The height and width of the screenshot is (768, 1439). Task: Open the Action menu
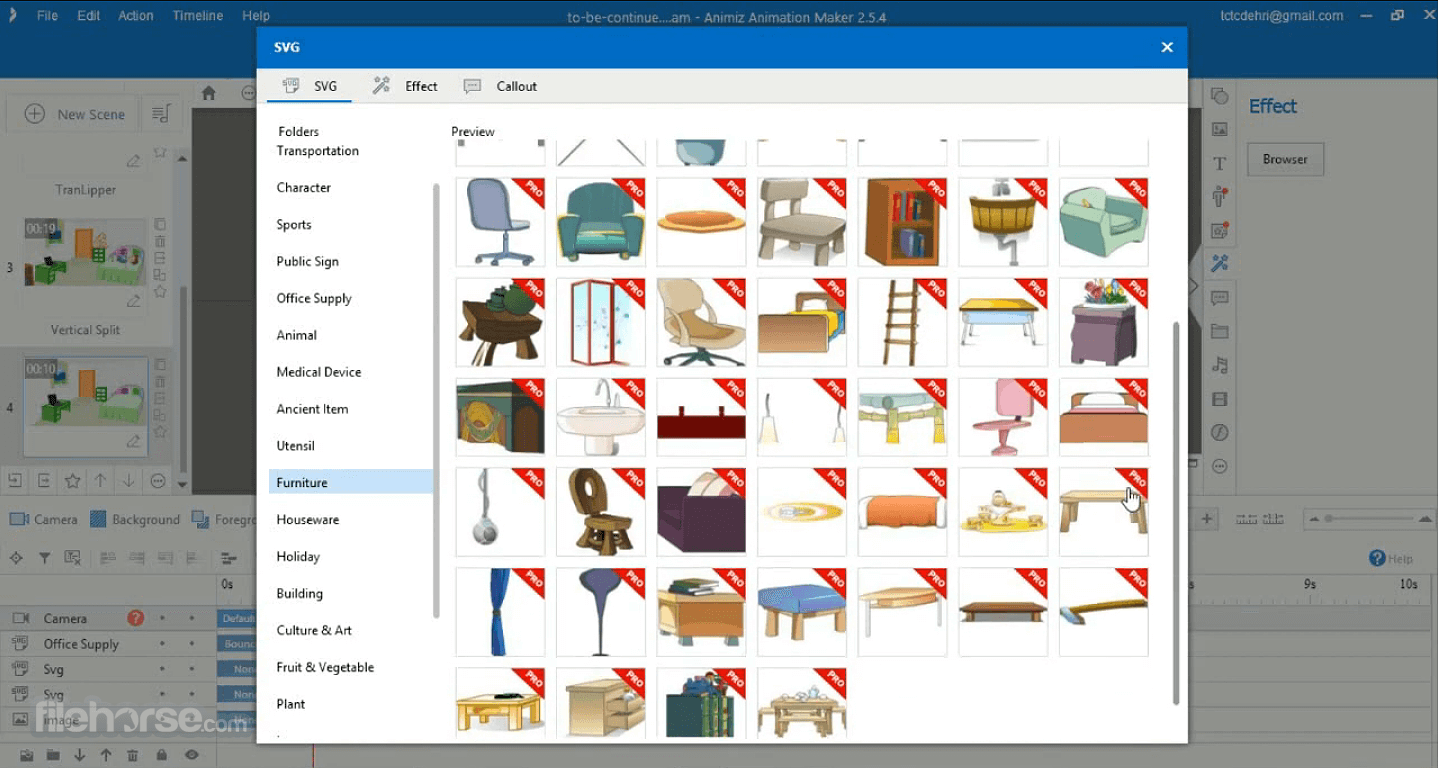pyautogui.click(x=136, y=16)
